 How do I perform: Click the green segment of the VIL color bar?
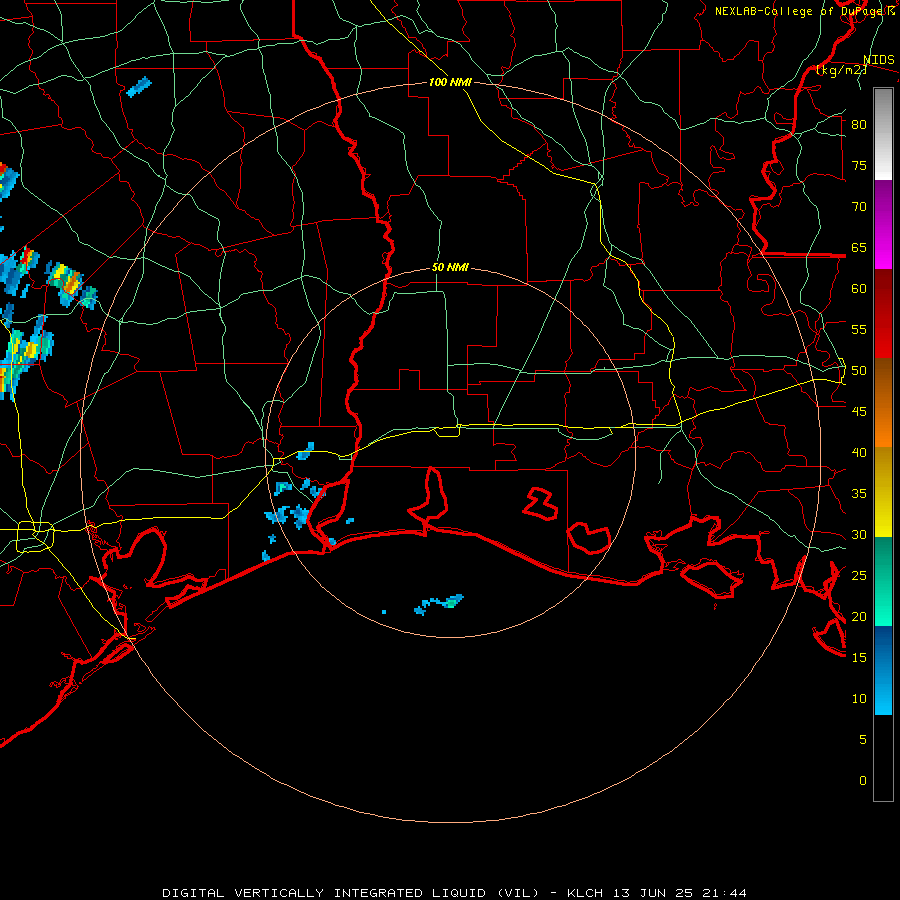pos(883,581)
